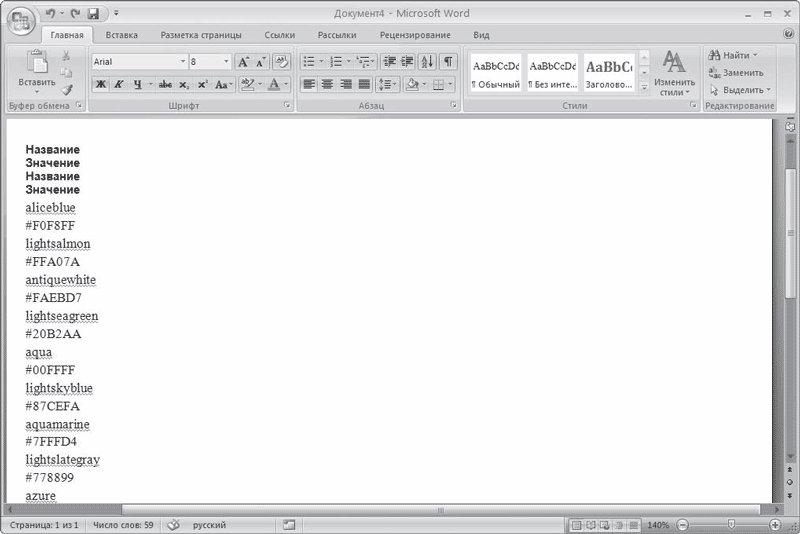Apply the Обычный style

coord(495,73)
